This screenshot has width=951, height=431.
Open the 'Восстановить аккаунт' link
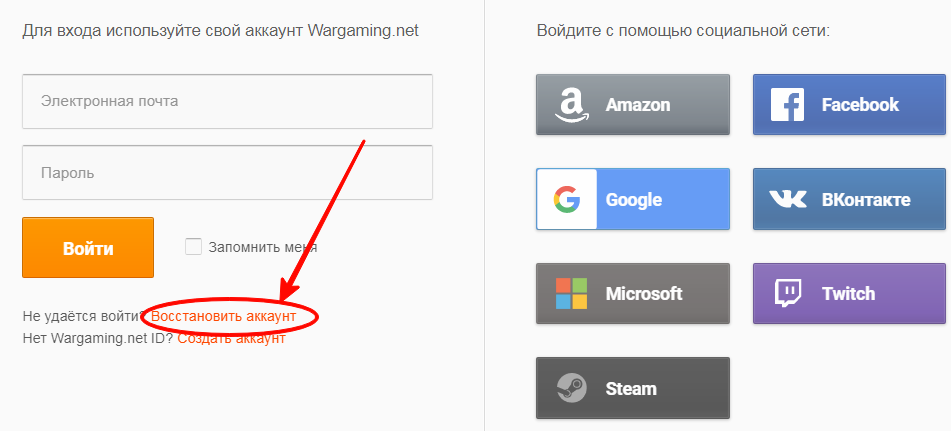(x=224, y=316)
